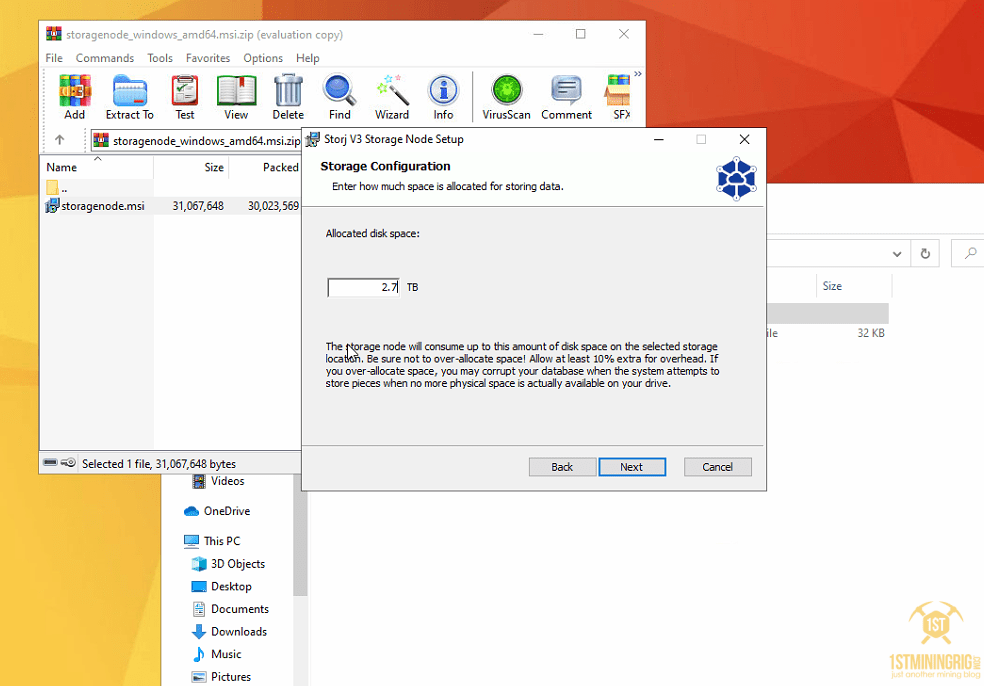This screenshot has height=686, width=984.
Task: Sort by the Size column in WinRAR
Action: point(191,167)
